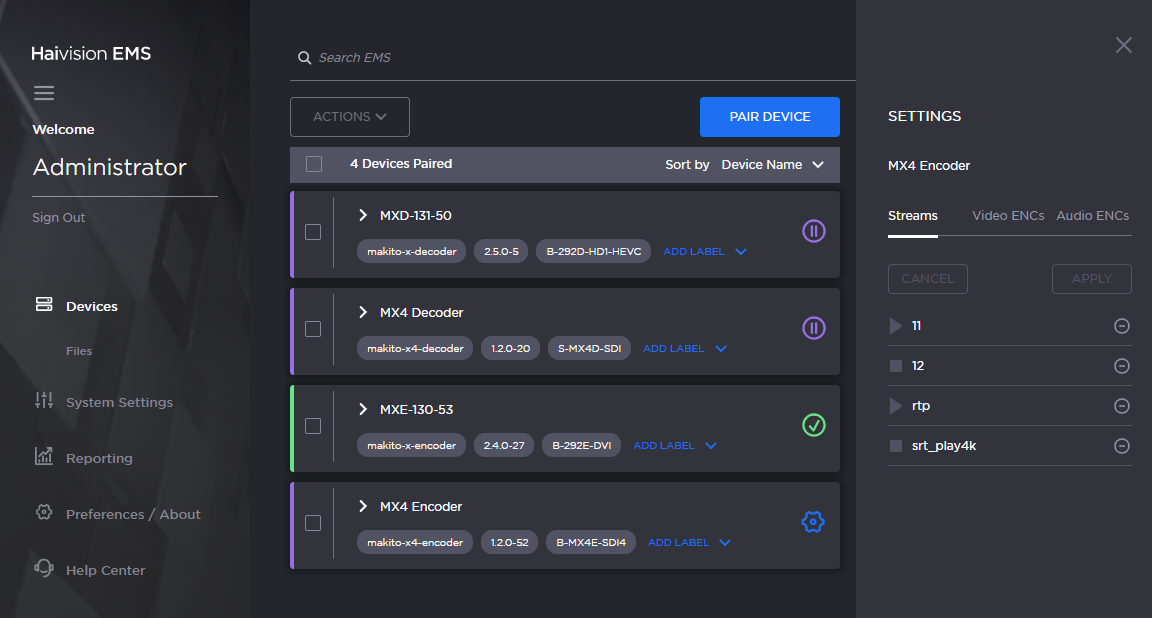Screen dimensions: 1152x618
Task: Select the checkbox for MX4 Decoder
Action: click(x=313, y=329)
